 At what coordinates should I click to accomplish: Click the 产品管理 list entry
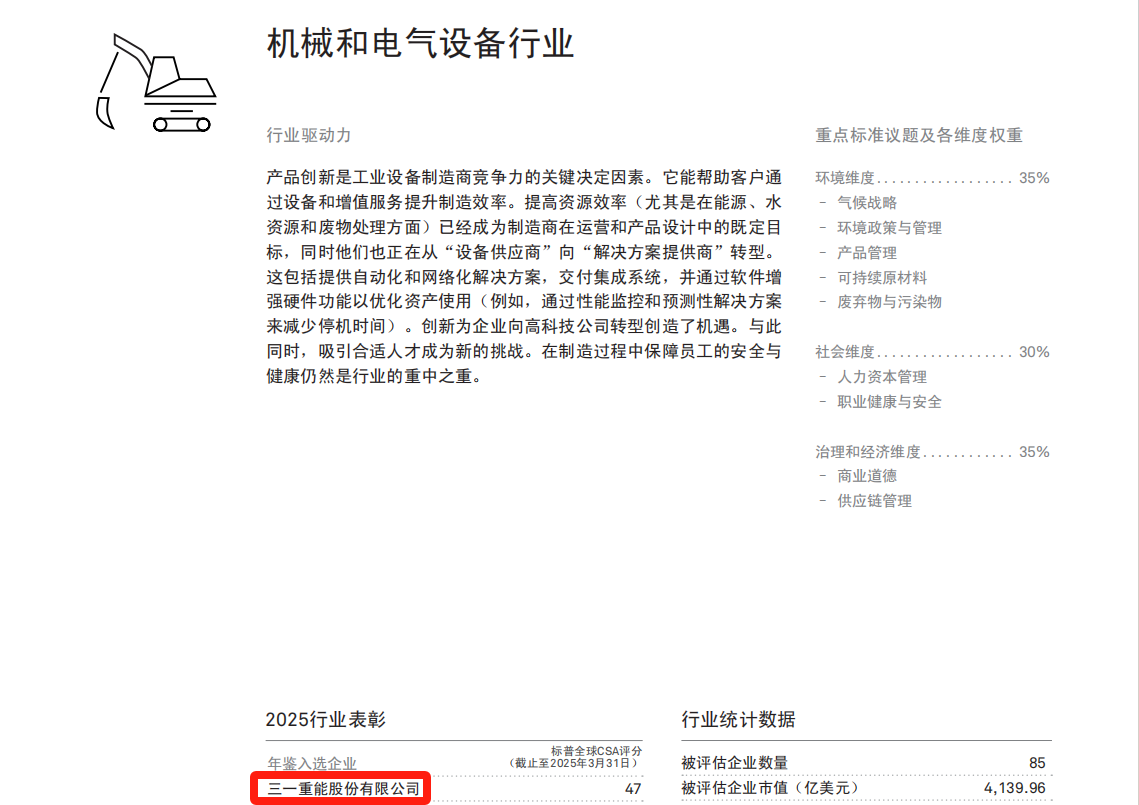[x=868, y=252]
